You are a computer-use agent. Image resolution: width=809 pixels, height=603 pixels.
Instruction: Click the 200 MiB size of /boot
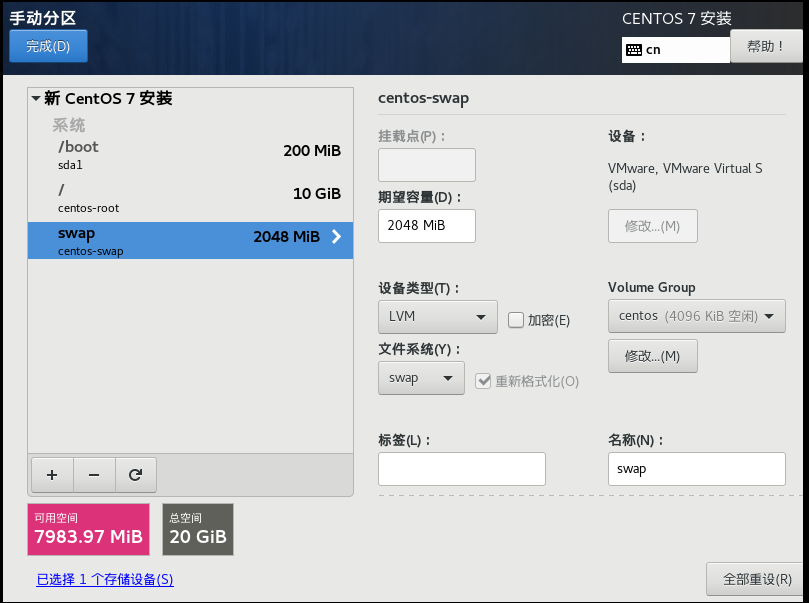(312, 151)
